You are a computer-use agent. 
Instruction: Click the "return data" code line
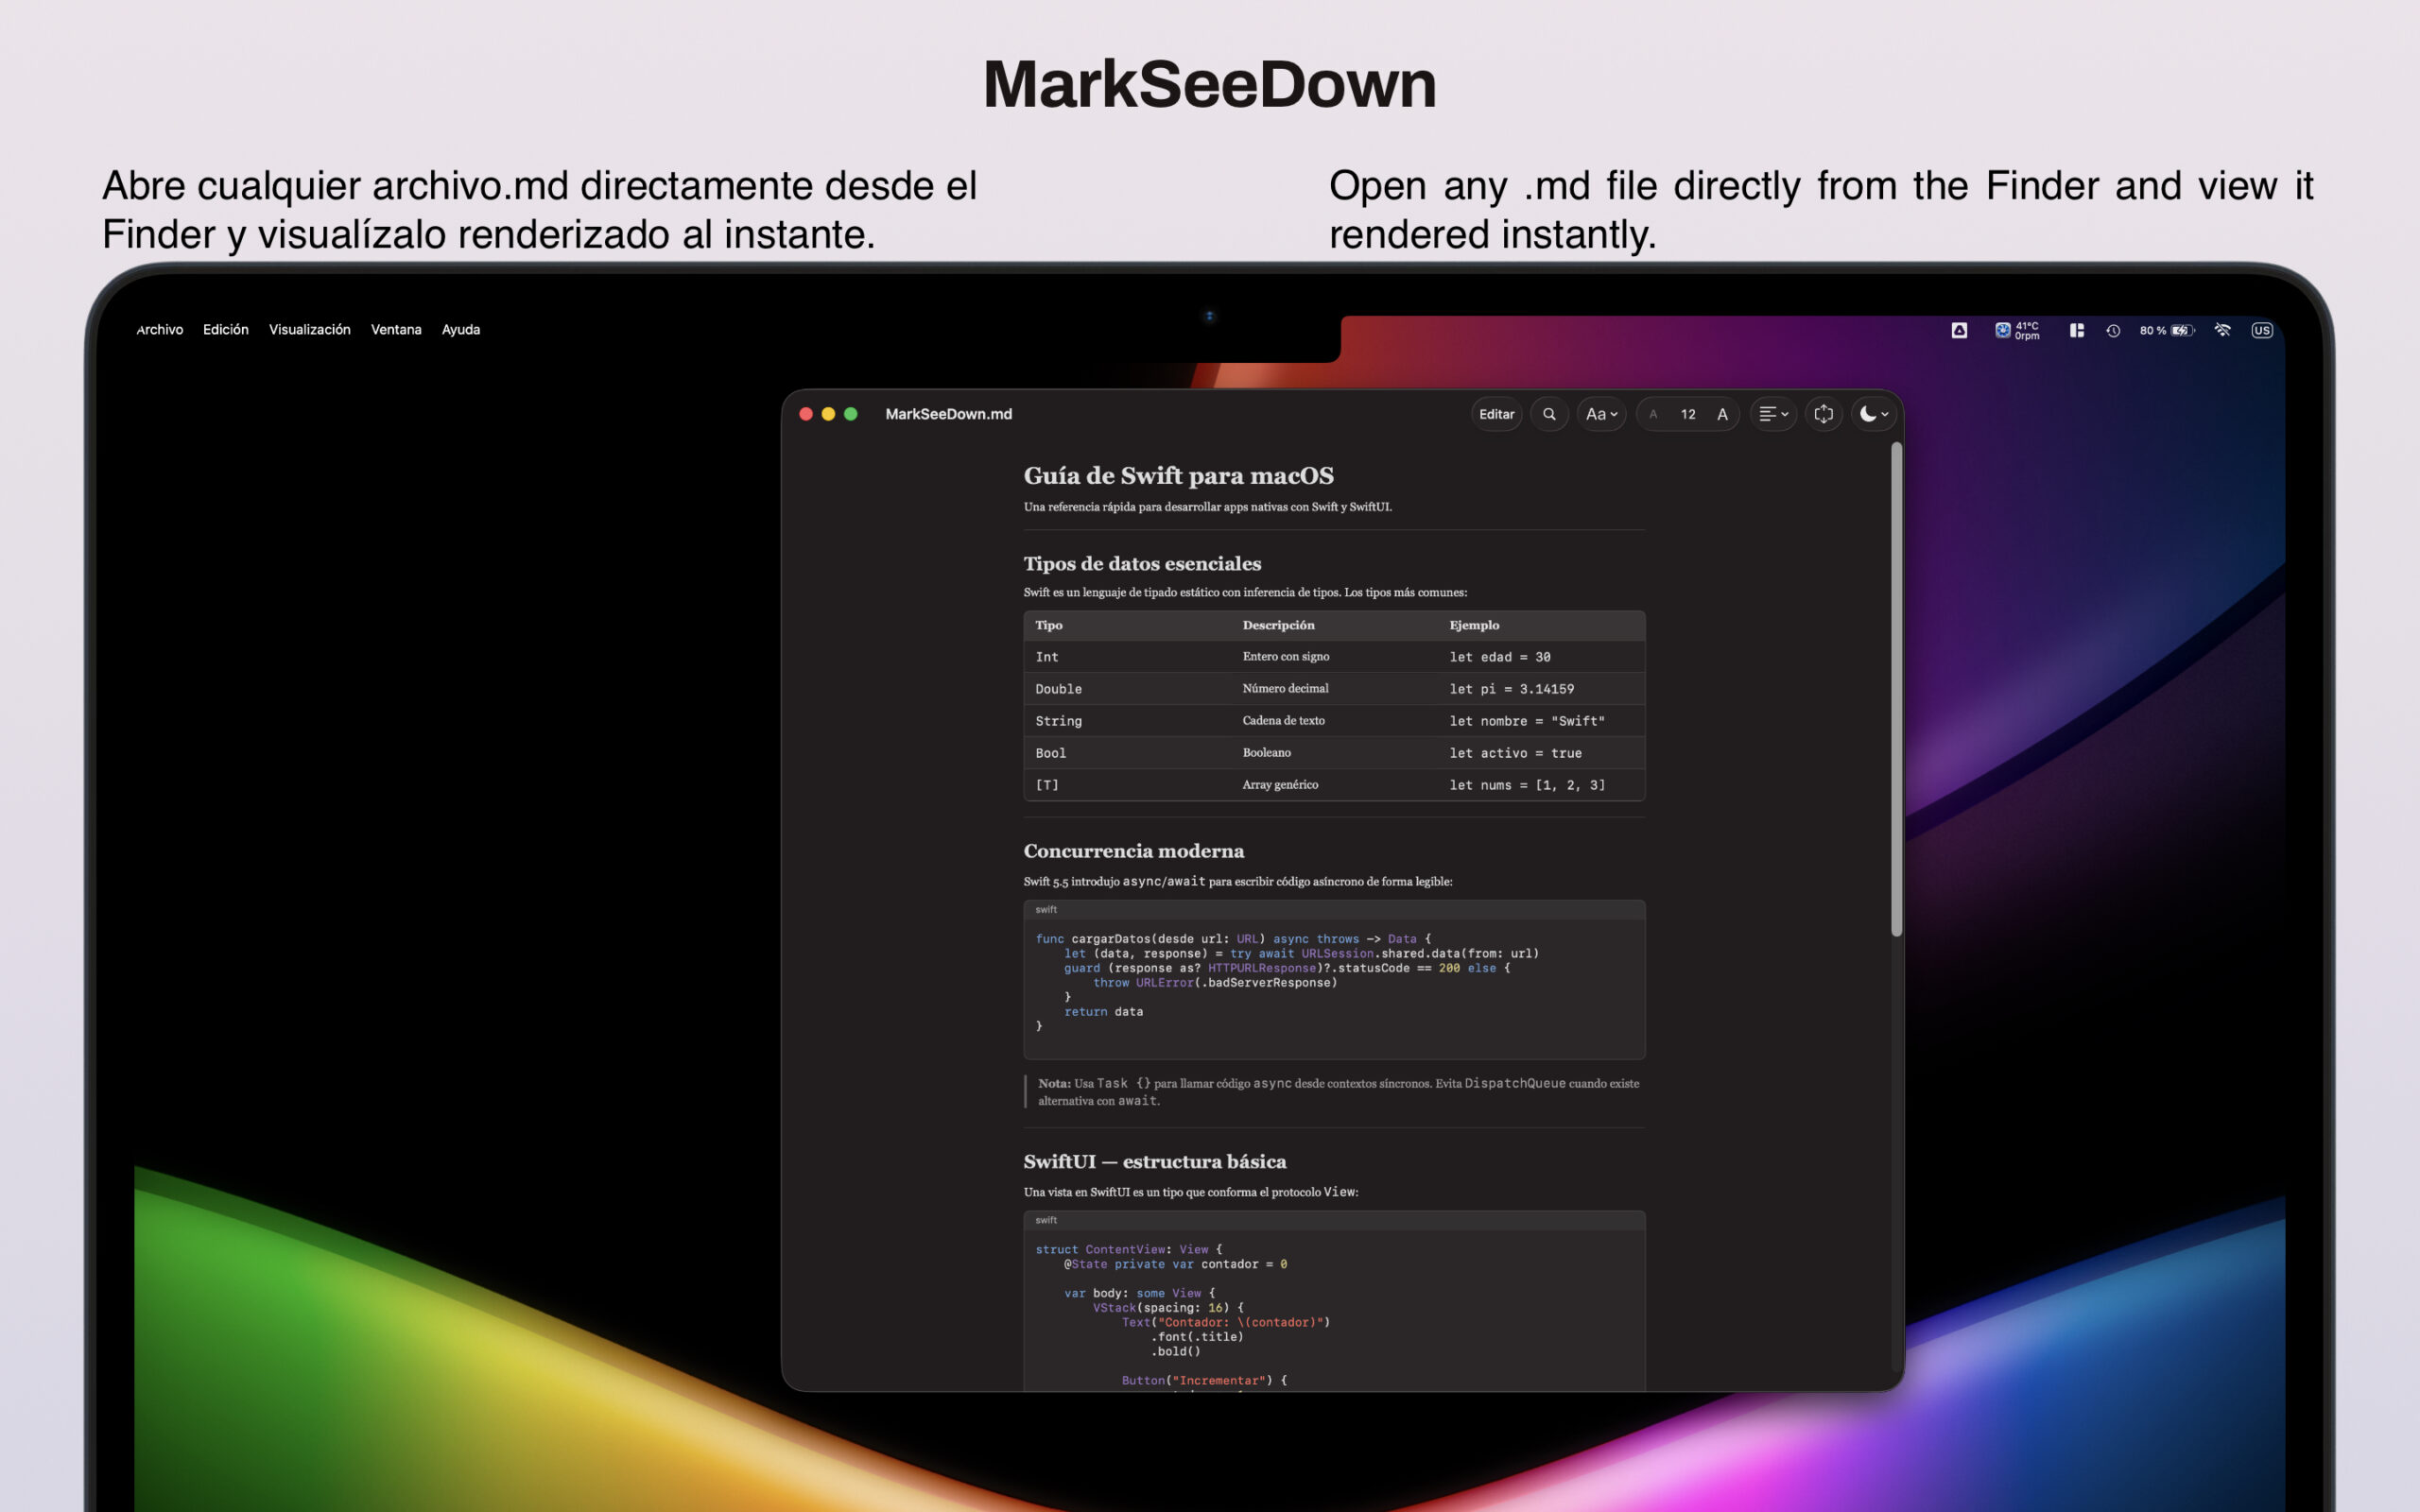click(x=1103, y=1012)
